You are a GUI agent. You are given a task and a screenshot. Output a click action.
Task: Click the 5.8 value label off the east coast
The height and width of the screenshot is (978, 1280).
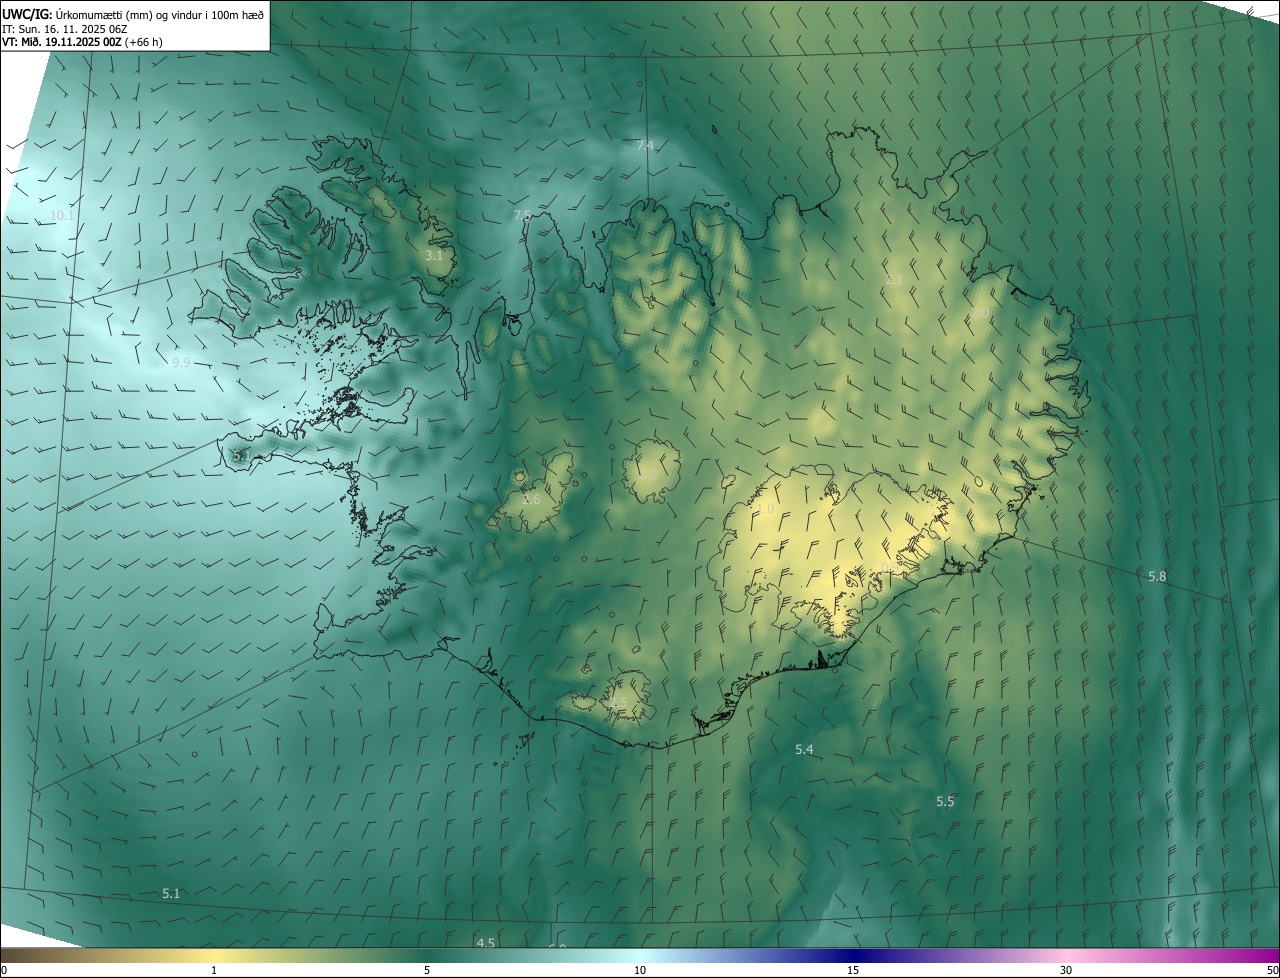pyautogui.click(x=1157, y=577)
